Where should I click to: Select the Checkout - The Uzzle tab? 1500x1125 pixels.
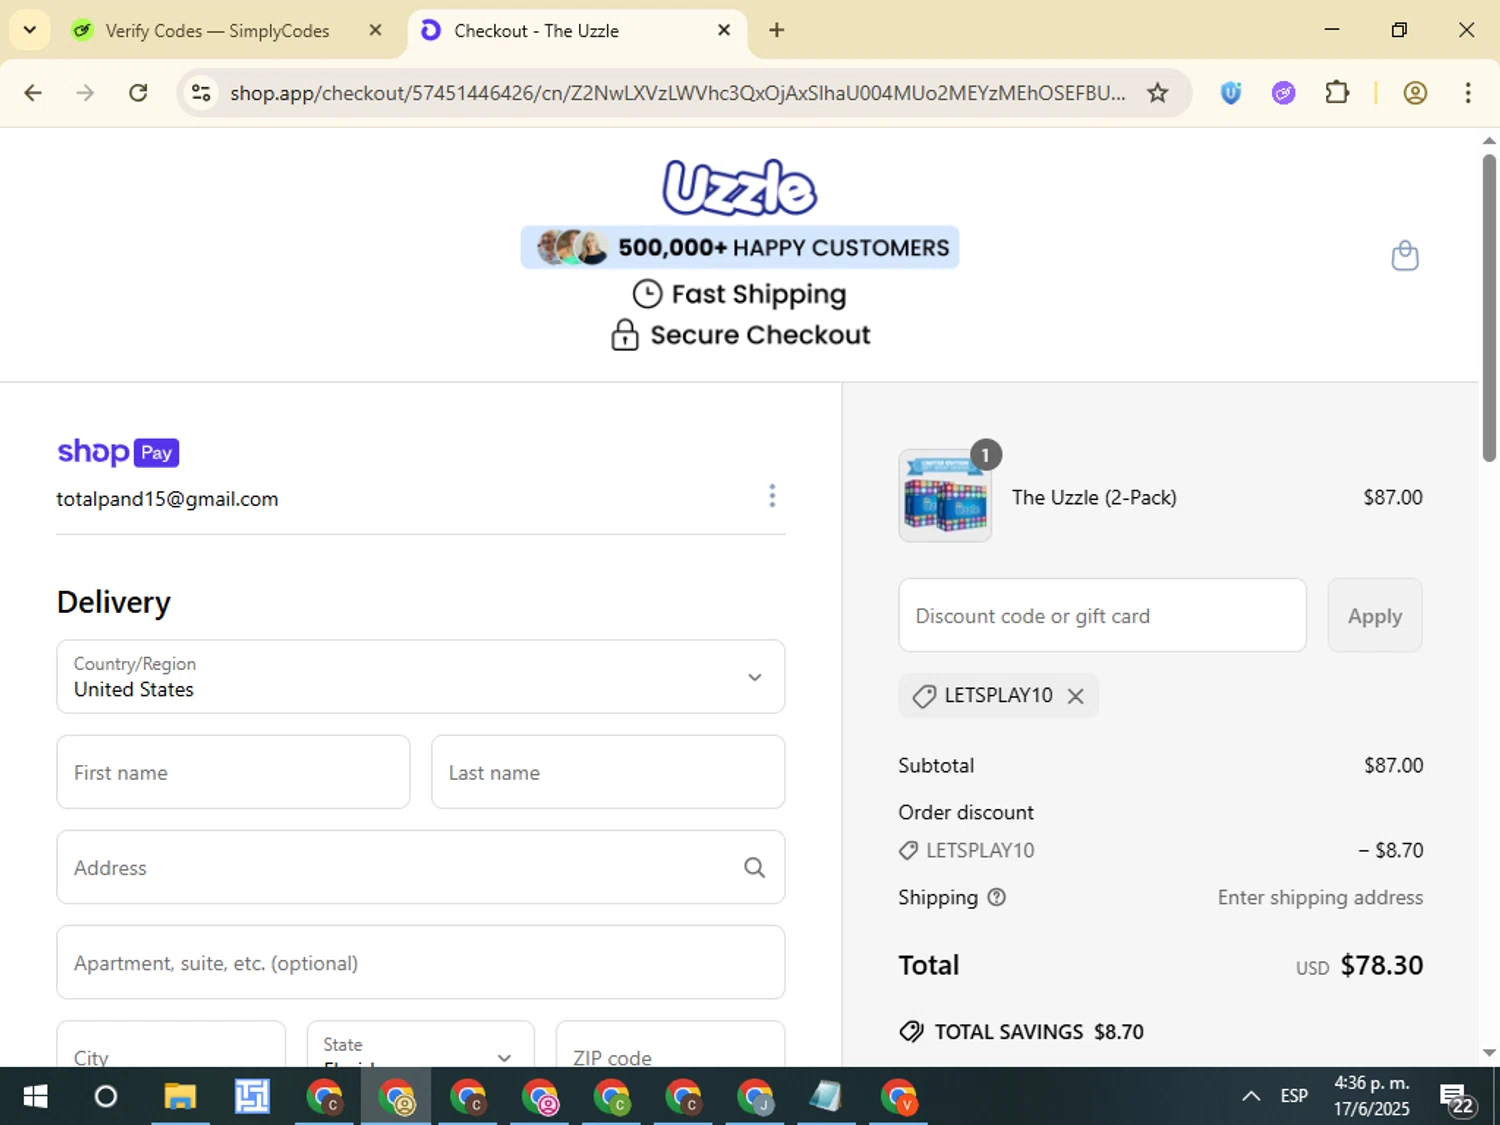(575, 31)
